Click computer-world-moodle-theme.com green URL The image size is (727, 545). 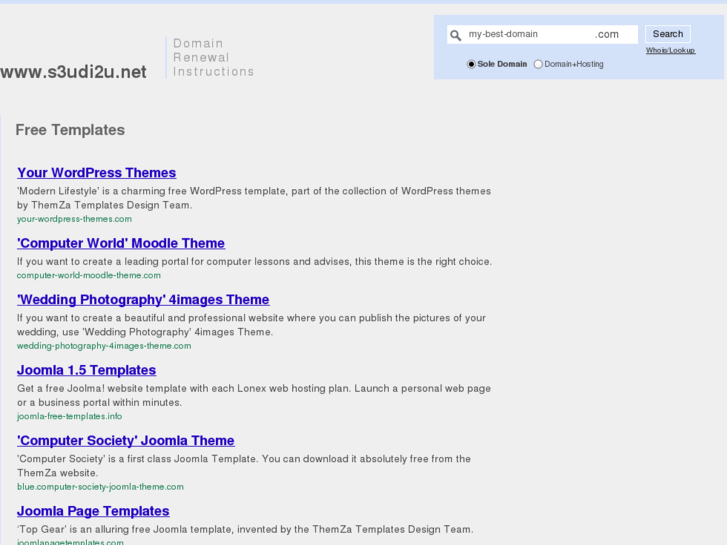89,276
